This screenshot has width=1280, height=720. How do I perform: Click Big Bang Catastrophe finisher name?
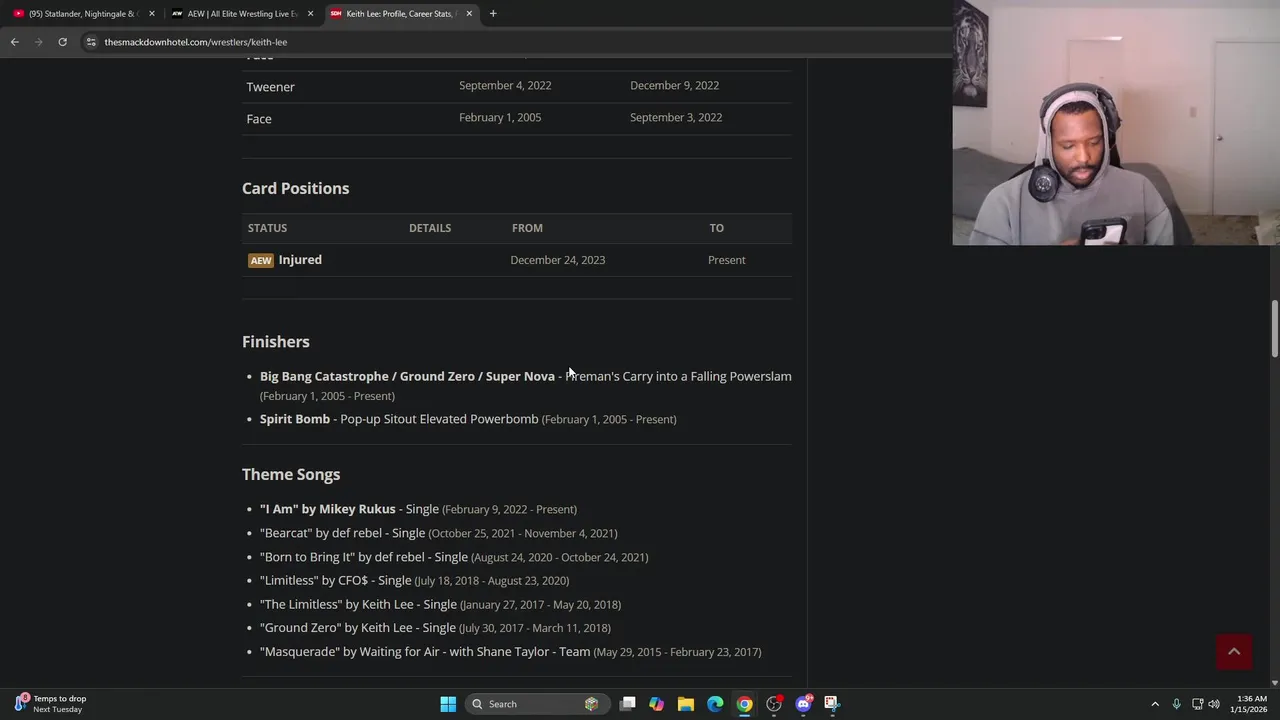point(407,377)
